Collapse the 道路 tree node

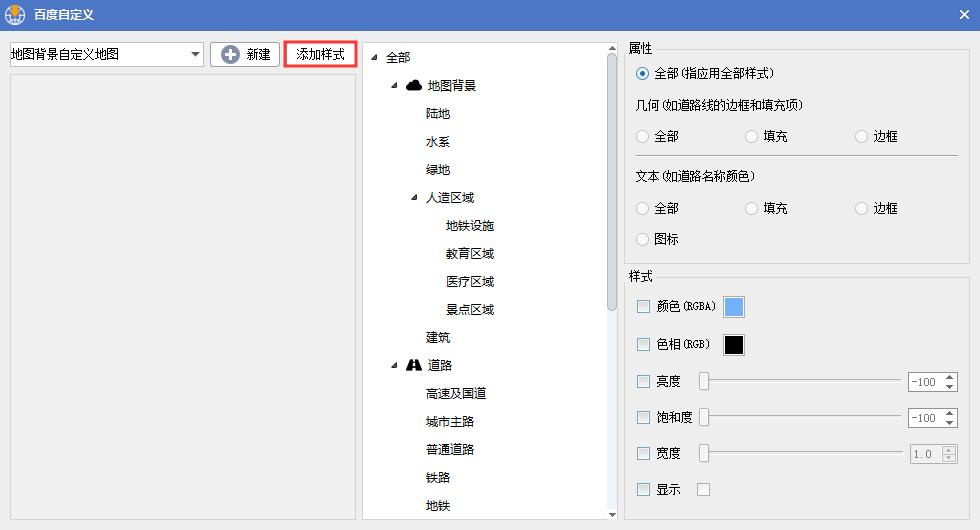(394, 365)
